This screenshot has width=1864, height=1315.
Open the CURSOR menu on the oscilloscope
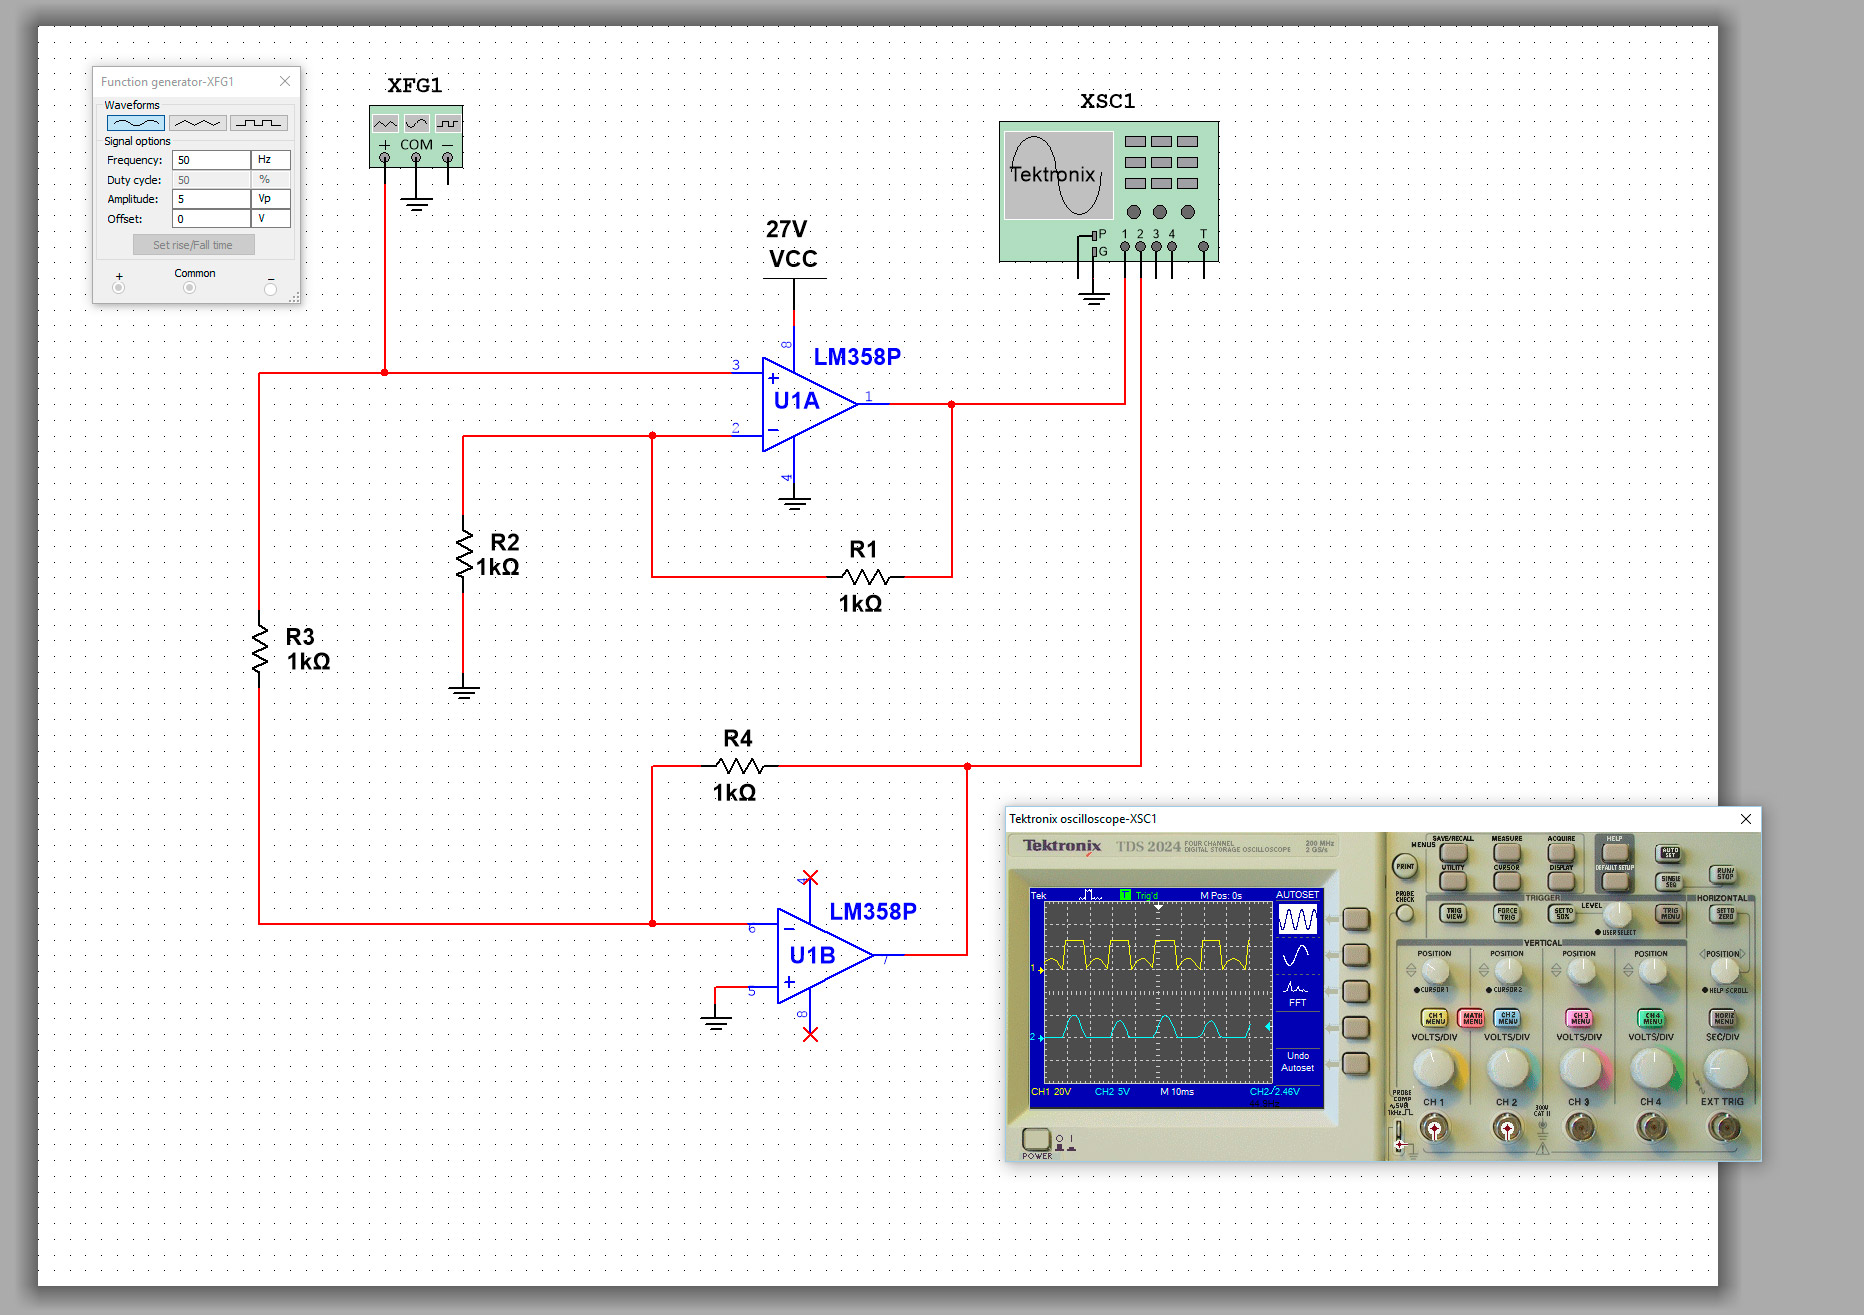[x=1507, y=880]
